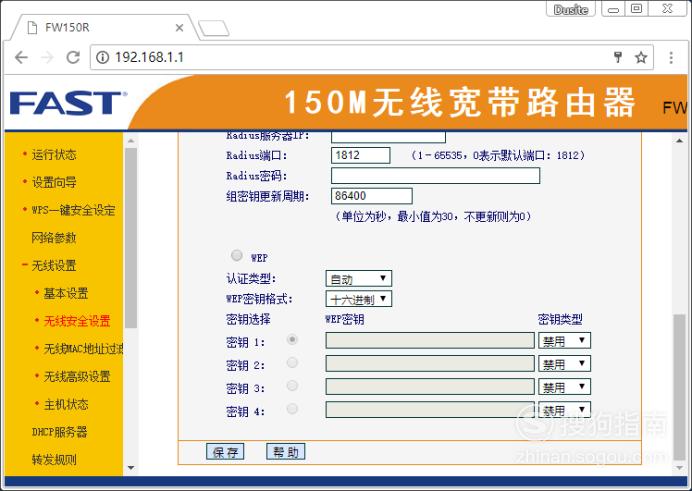Go back with the browser back arrow
Screen dimensions: 692x491
pos(21,57)
